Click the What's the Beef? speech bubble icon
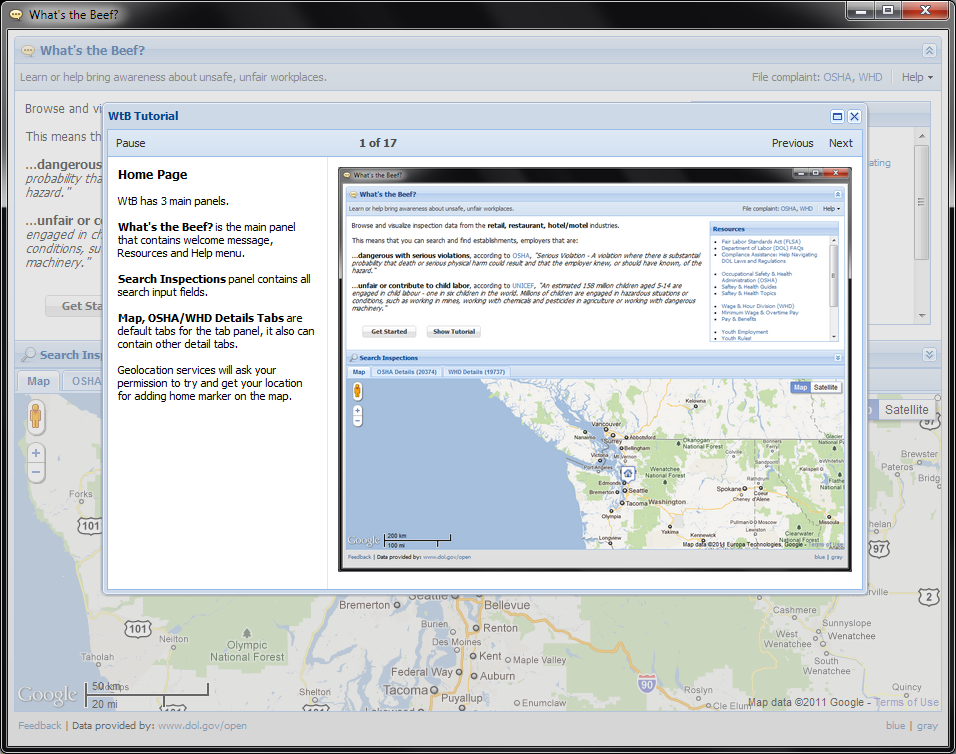The width and height of the screenshot is (956, 754). click(x=28, y=51)
